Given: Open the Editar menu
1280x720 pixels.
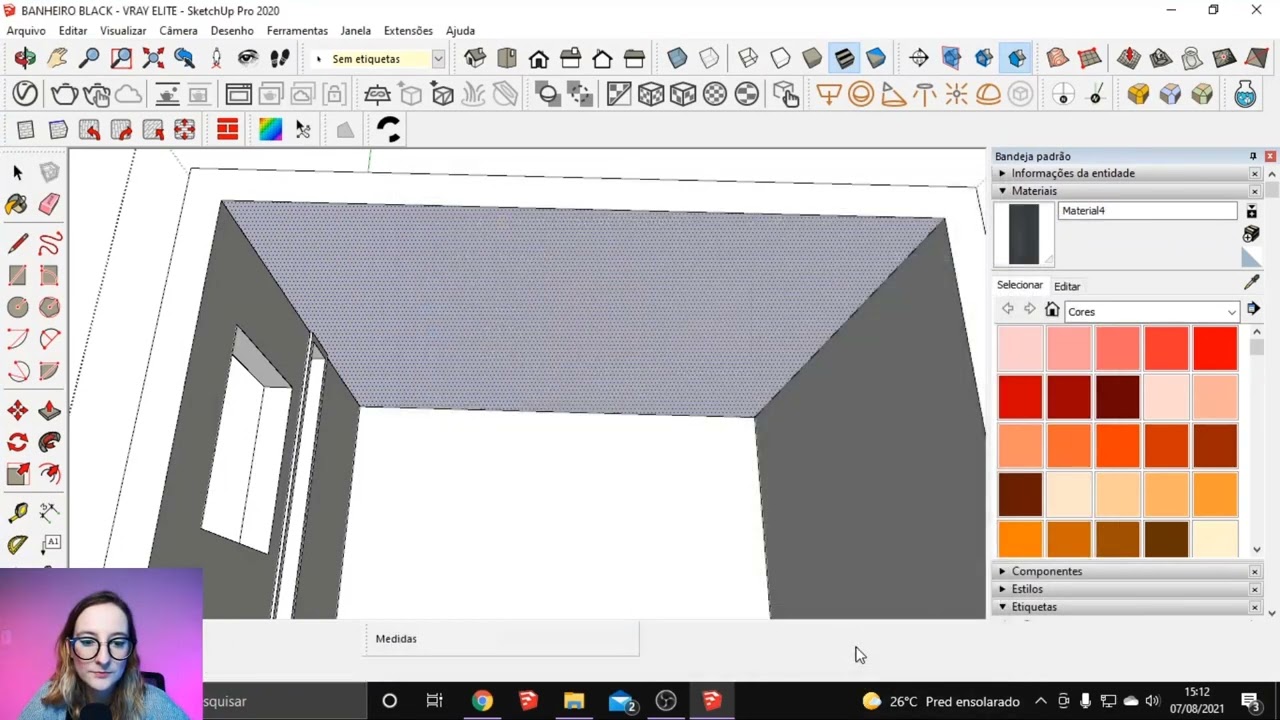Looking at the screenshot, I should 73,31.
